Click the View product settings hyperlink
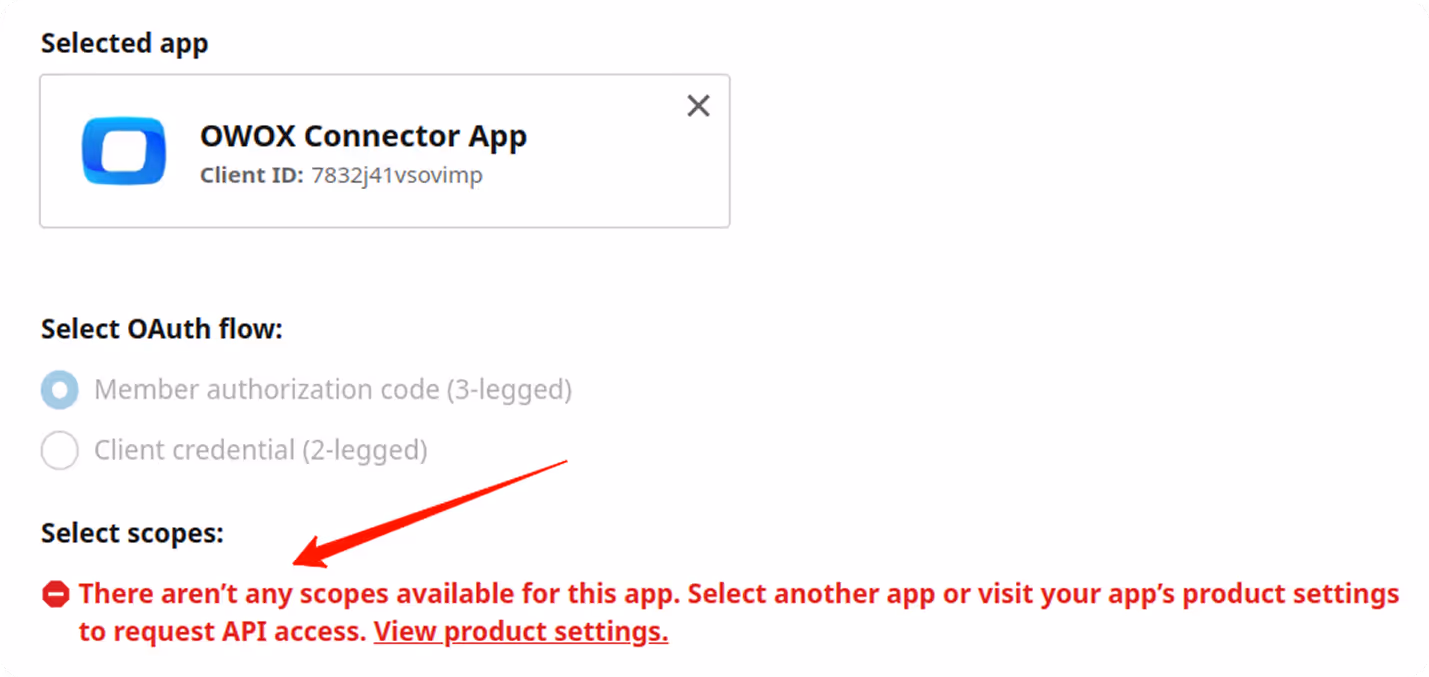The image size is (1429, 677). 520,631
